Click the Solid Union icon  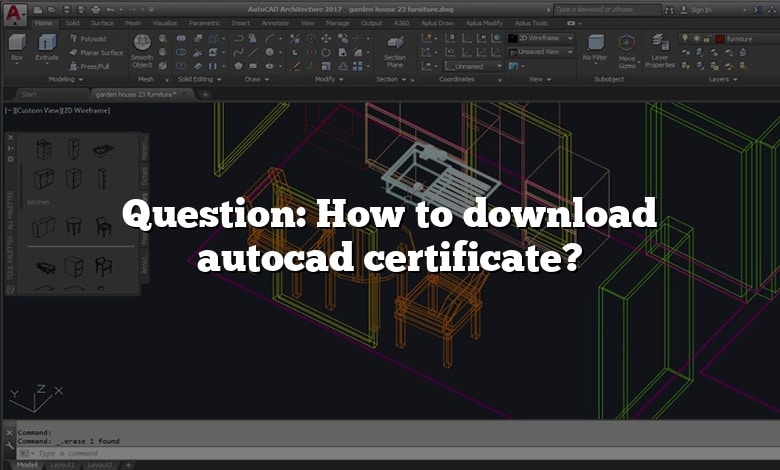coord(181,38)
